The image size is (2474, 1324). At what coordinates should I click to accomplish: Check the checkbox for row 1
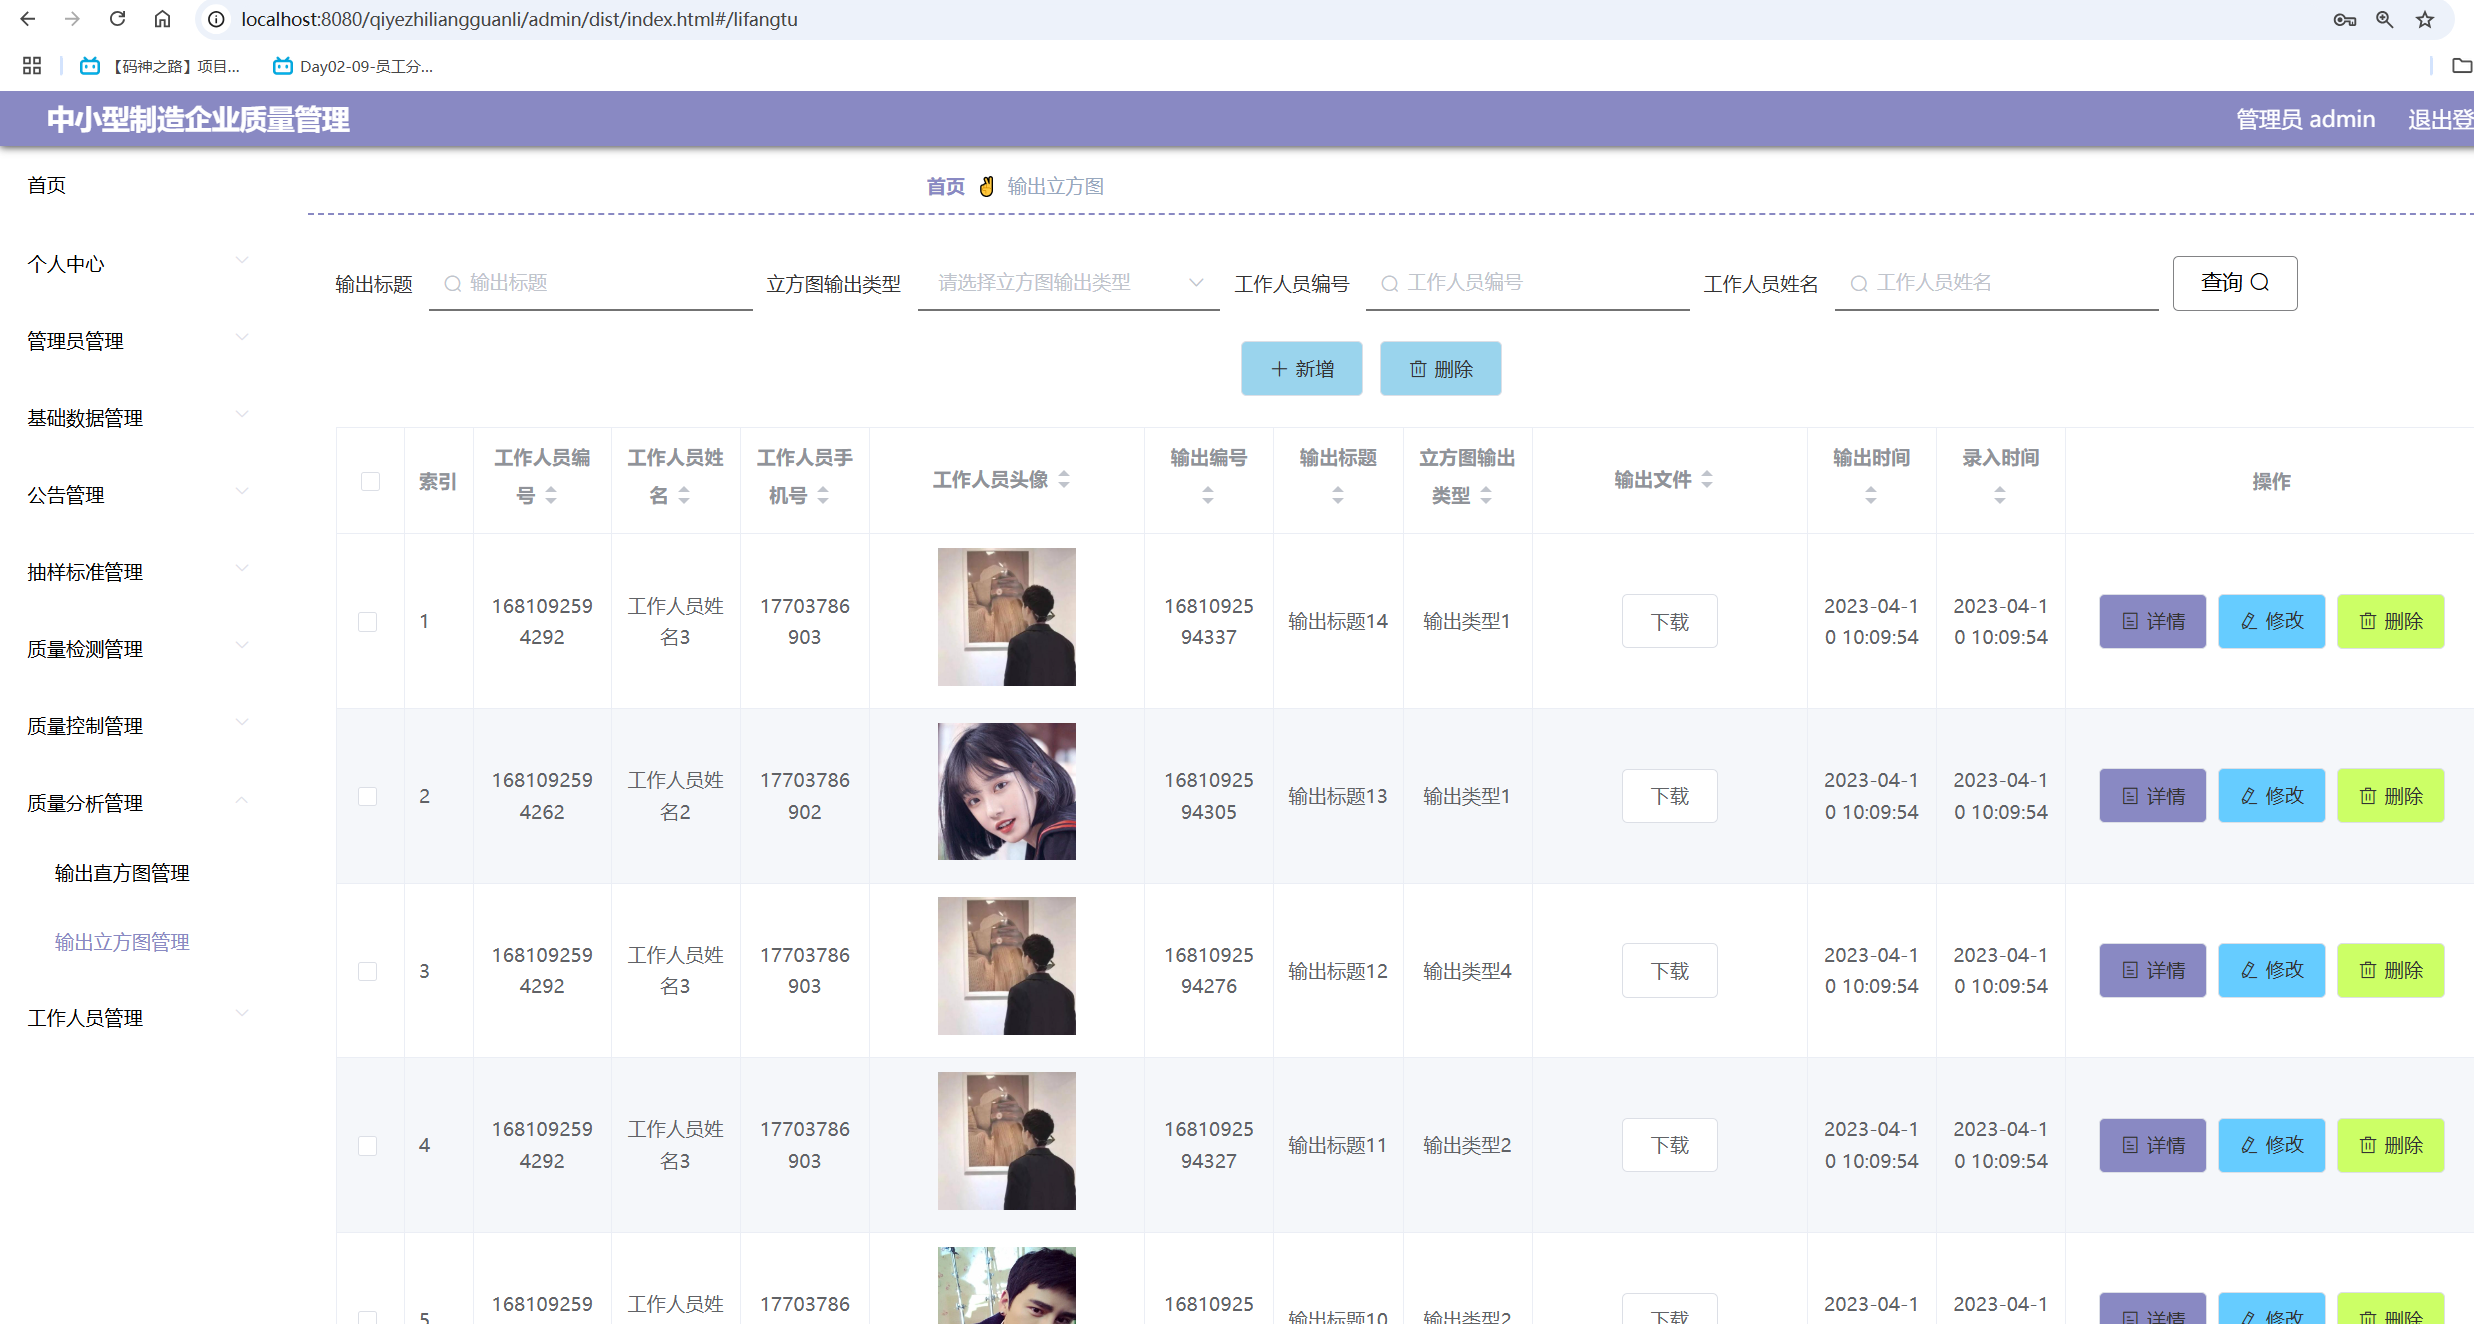(368, 622)
